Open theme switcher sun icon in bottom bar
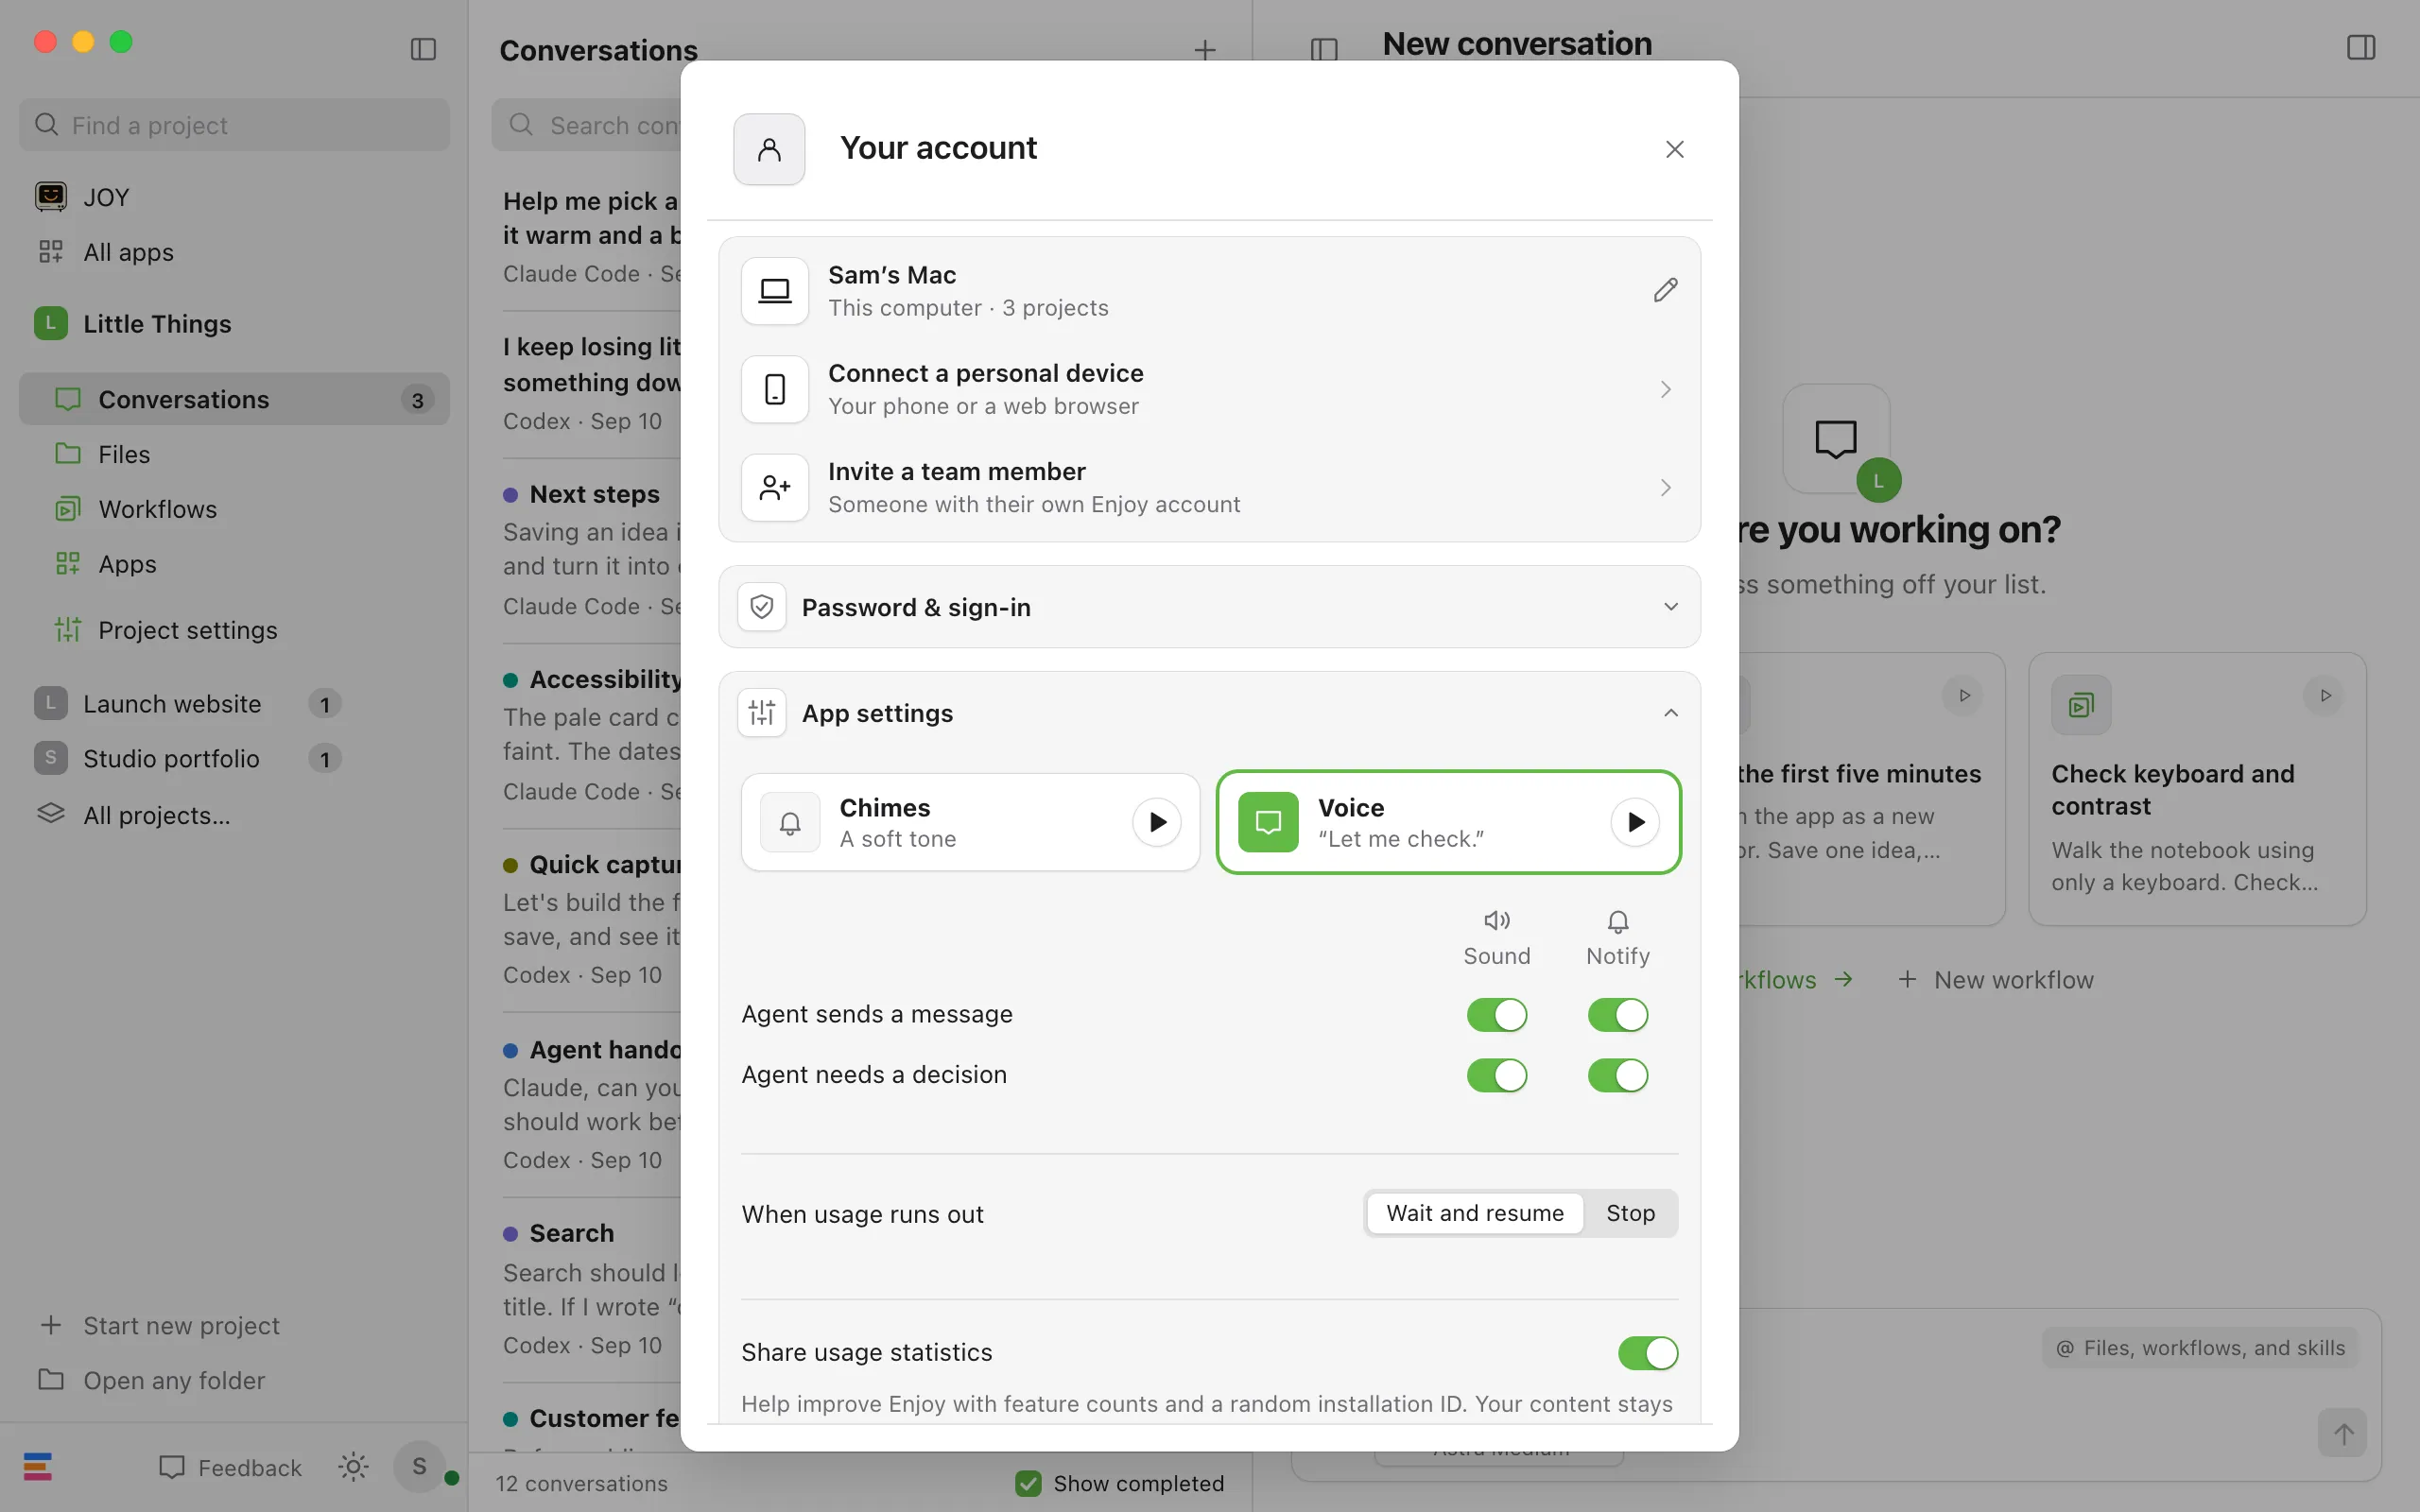This screenshot has height=1512, width=2420. pos(353,1467)
